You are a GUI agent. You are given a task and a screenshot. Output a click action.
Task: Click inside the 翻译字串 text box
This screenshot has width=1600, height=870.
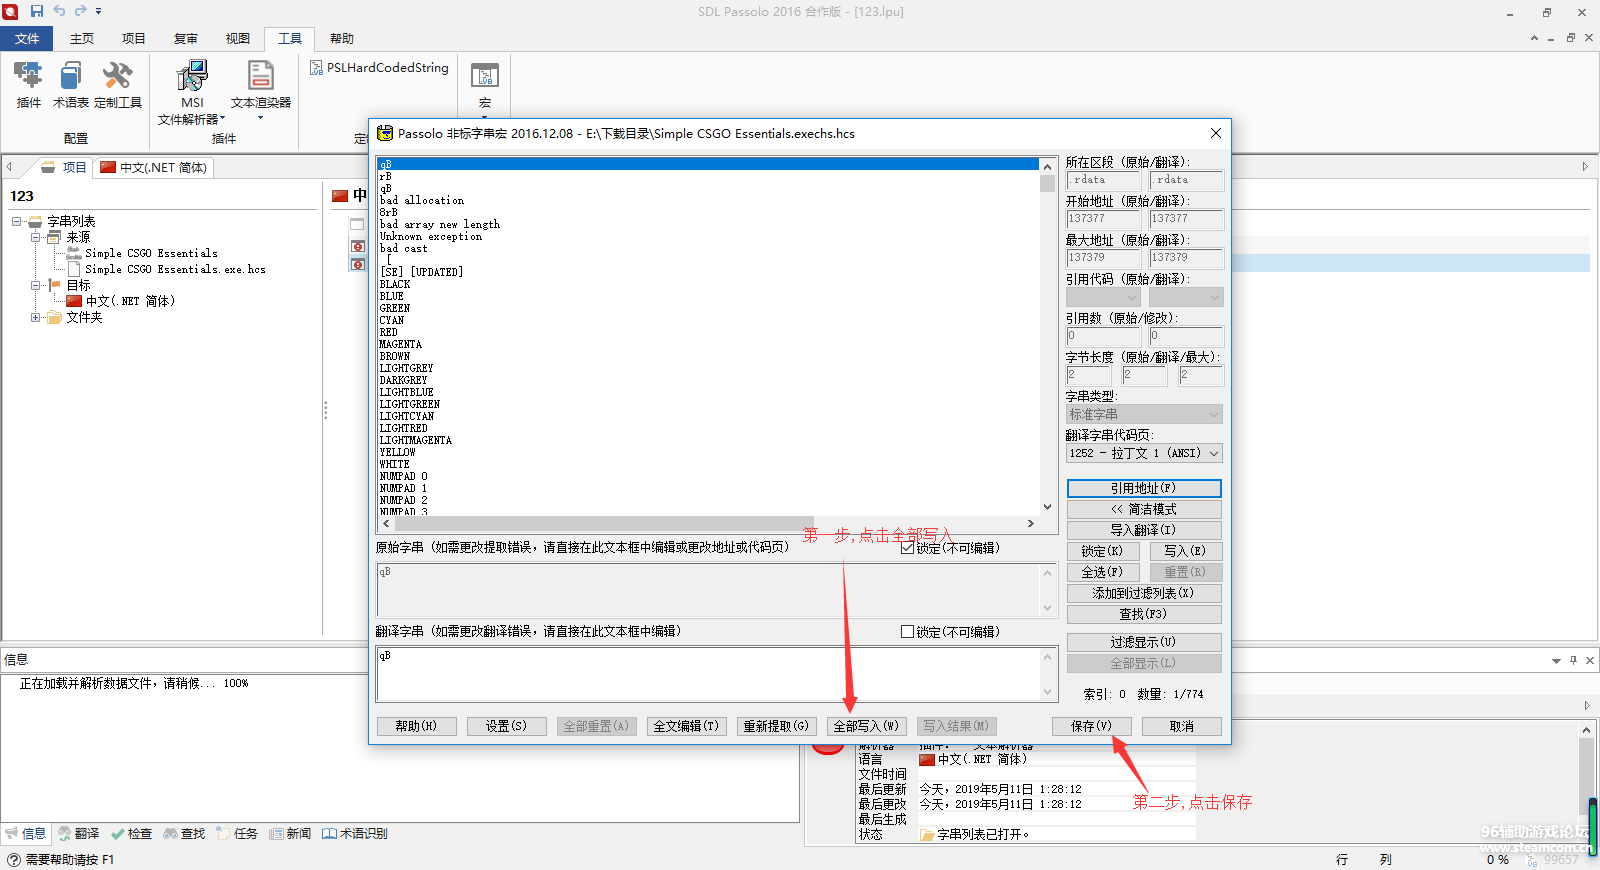708,674
